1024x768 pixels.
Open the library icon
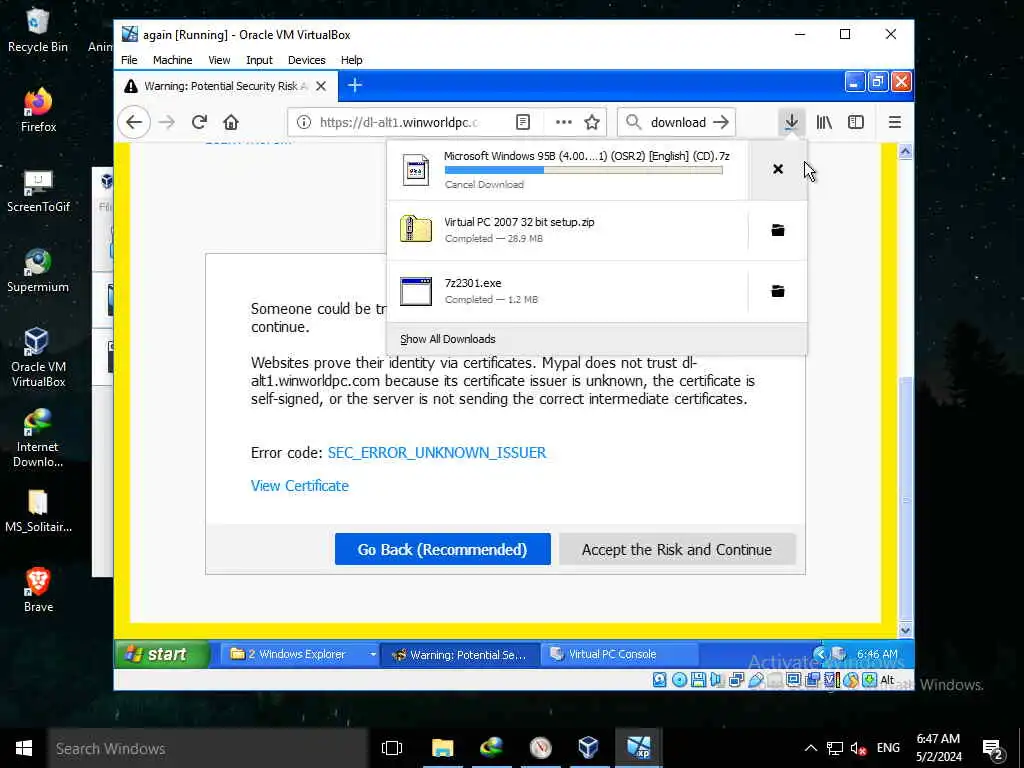click(824, 122)
